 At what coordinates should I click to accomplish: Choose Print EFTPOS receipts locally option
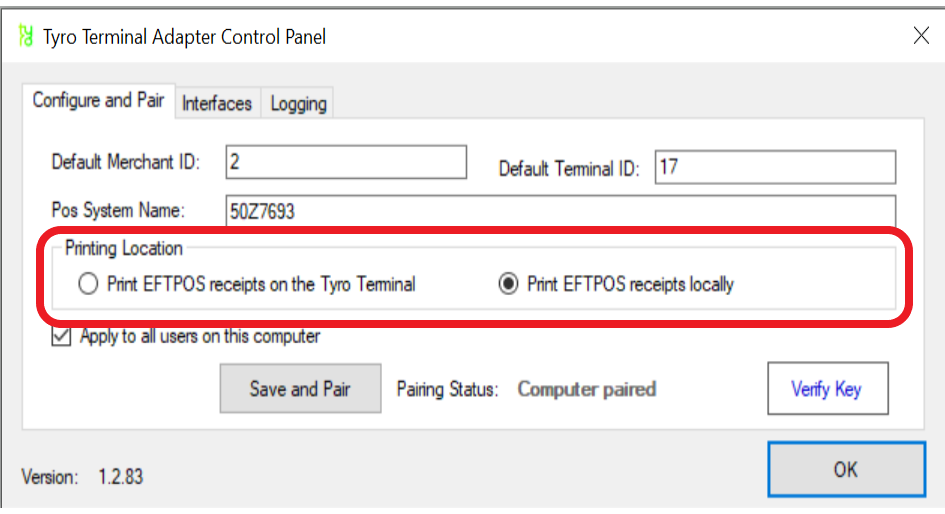(509, 285)
